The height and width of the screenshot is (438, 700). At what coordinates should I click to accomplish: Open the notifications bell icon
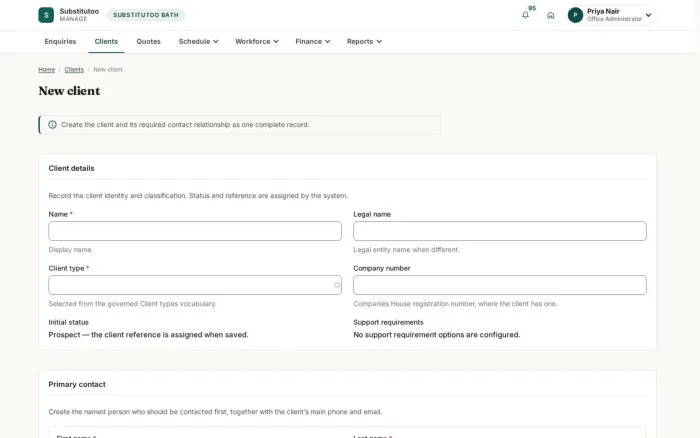pyautogui.click(x=525, y=15)
